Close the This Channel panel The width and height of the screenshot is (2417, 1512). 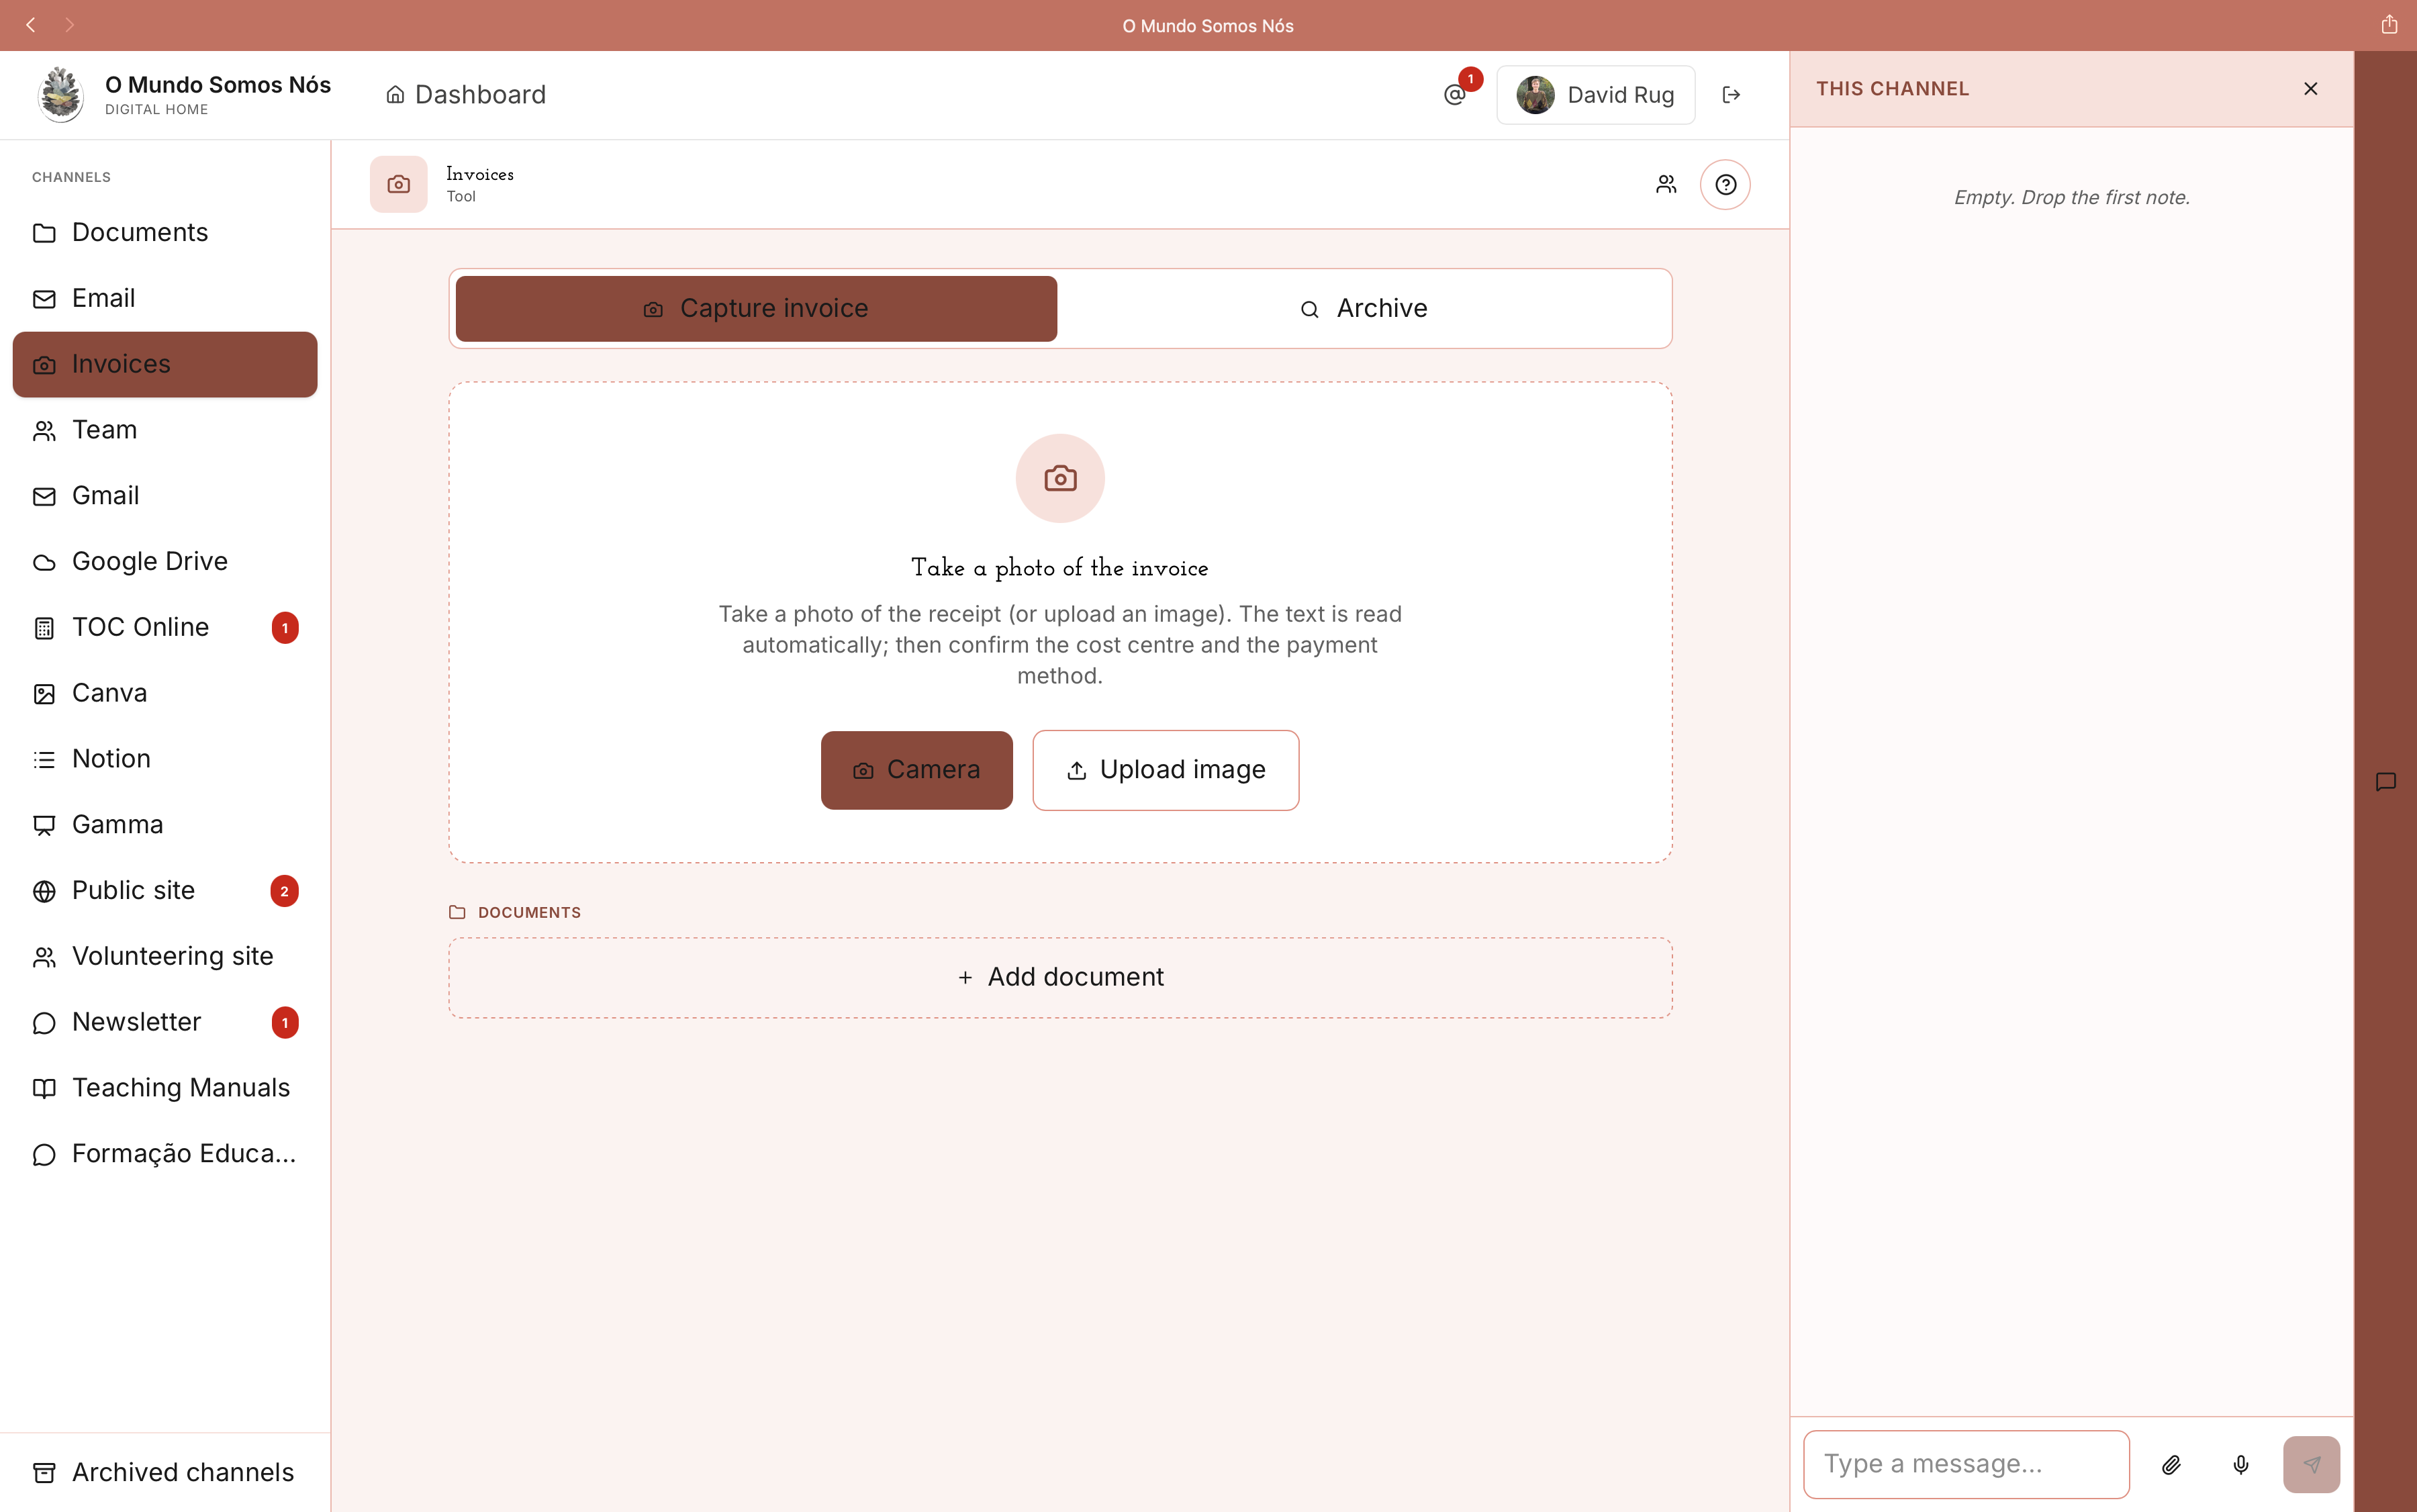(2310, 89)
